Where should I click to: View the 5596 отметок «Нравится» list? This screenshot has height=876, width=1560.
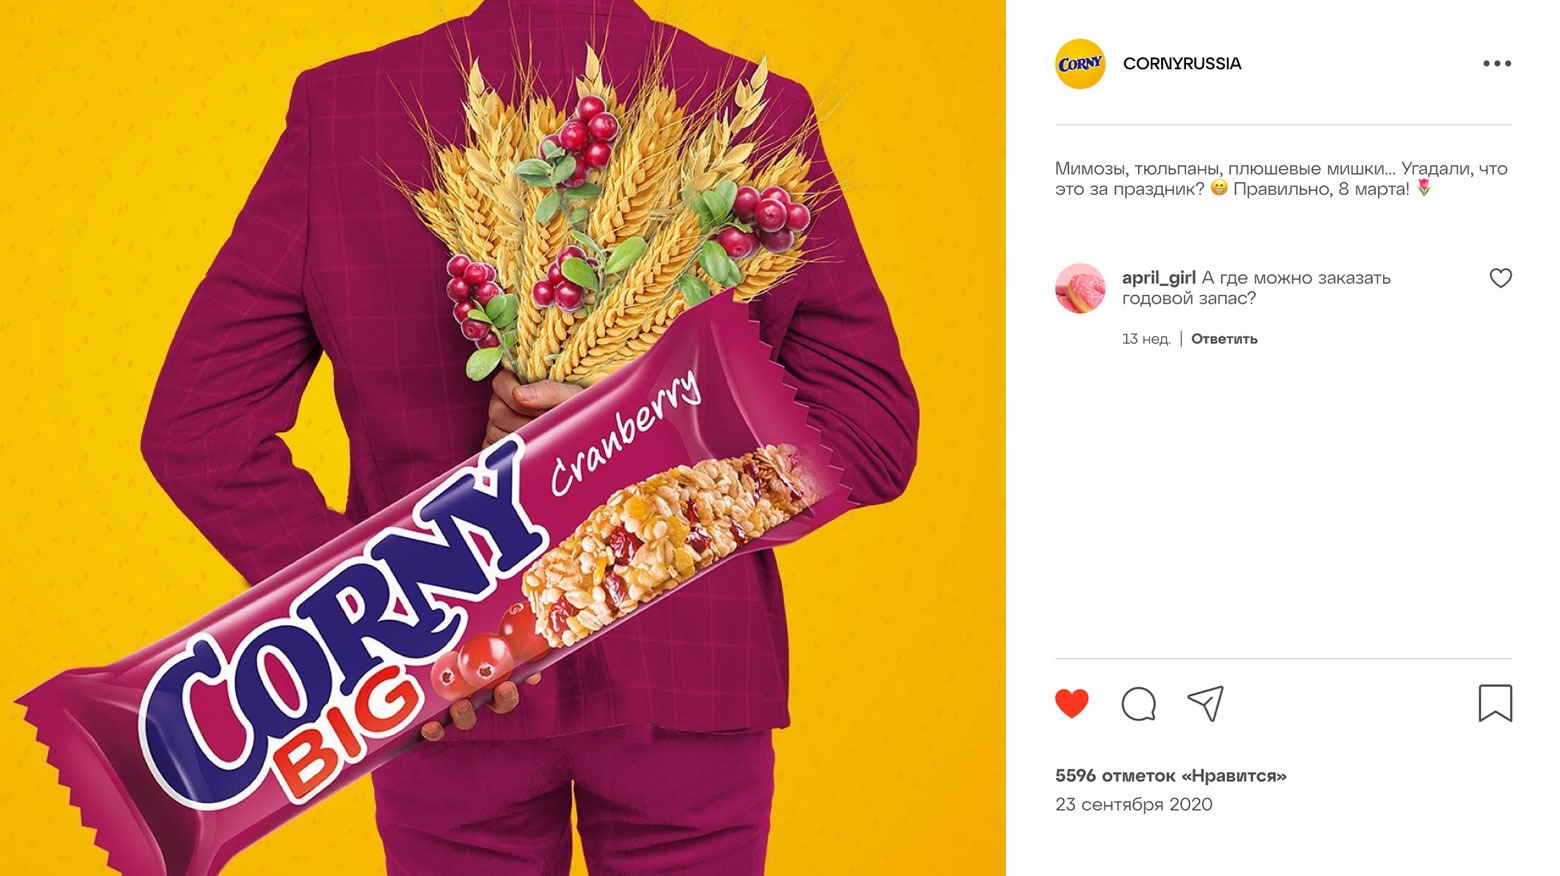tap(1170, 775)
